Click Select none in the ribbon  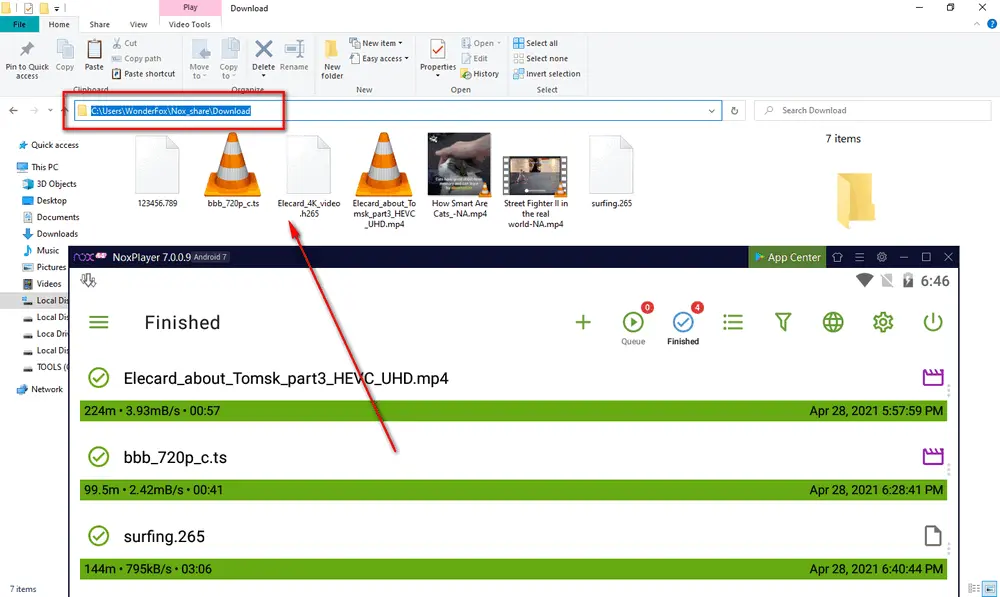[541, 58]
